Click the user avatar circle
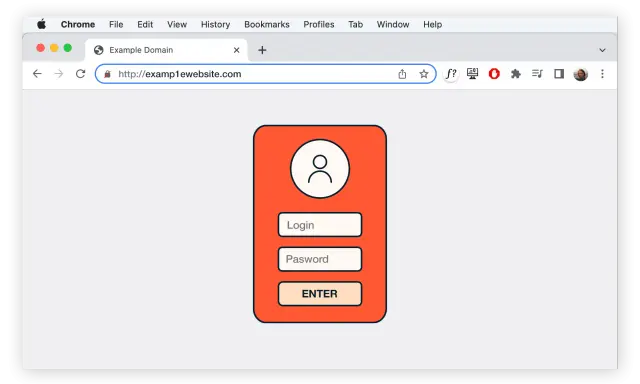The image size is (640, 384). (320, 169)
